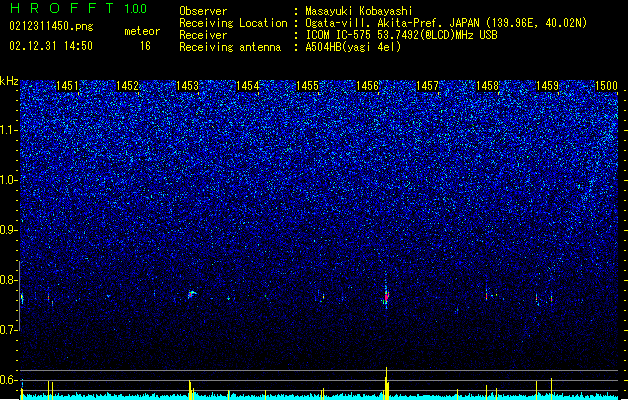Click the Receiving Location label
The width and height of the screenshot is (629, 400).
point(233,23)
